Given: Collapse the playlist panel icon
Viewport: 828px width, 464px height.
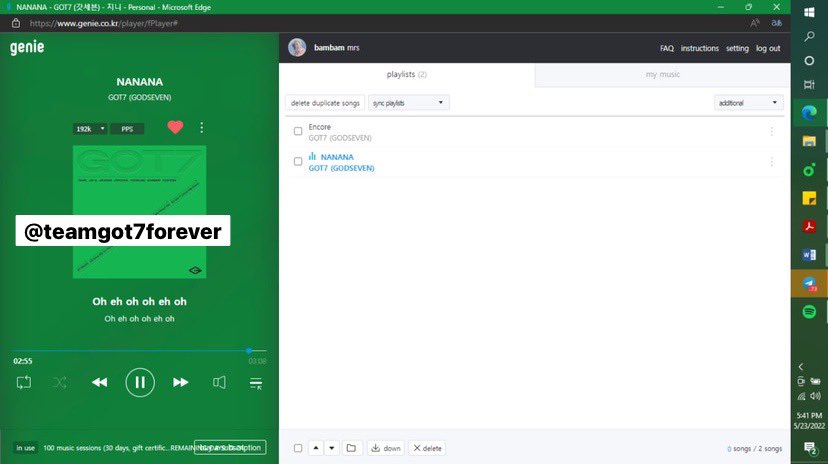Looking at the screenshot, I should click(x=256, y=383).
